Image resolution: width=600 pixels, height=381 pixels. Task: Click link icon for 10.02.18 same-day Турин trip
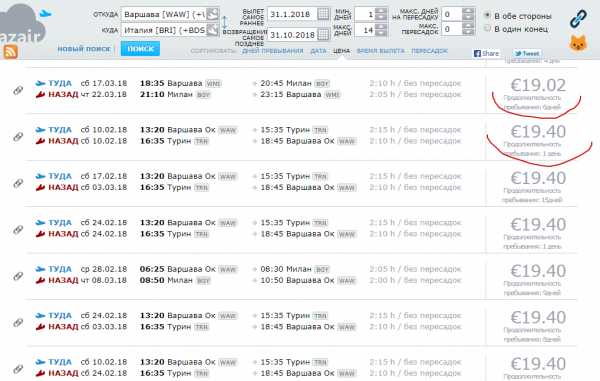coord(18,137)
